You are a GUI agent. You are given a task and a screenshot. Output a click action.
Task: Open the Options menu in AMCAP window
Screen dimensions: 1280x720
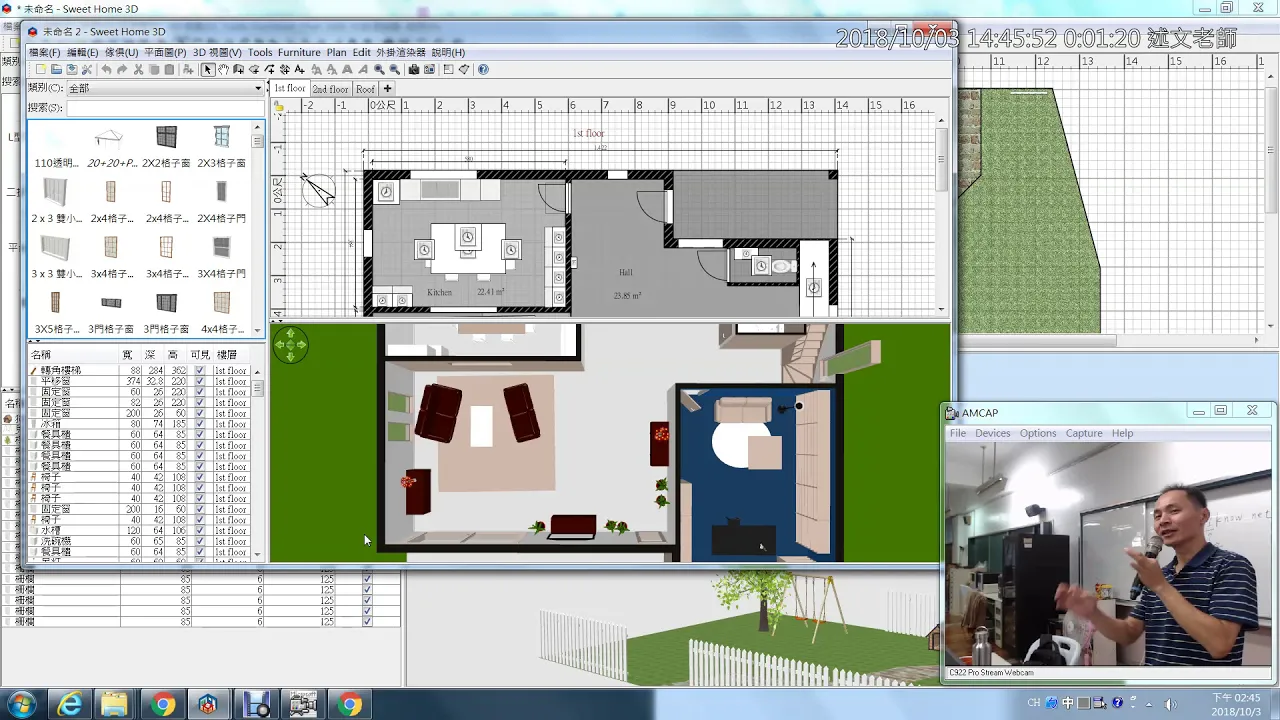(x=1038, y=433)
